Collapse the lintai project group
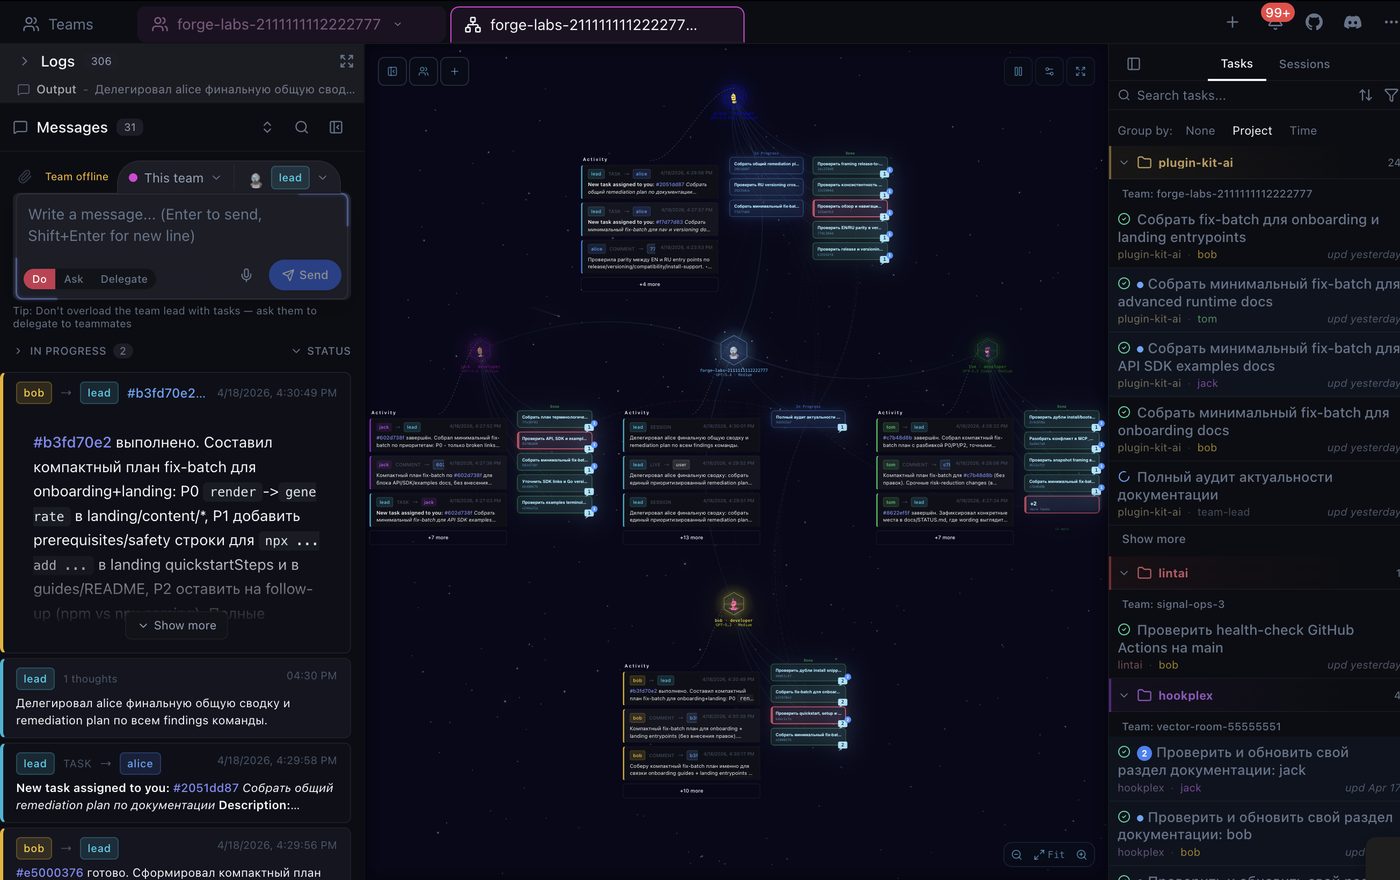The width and height of the screenshot is (1400, 880). click(1124, 573)
